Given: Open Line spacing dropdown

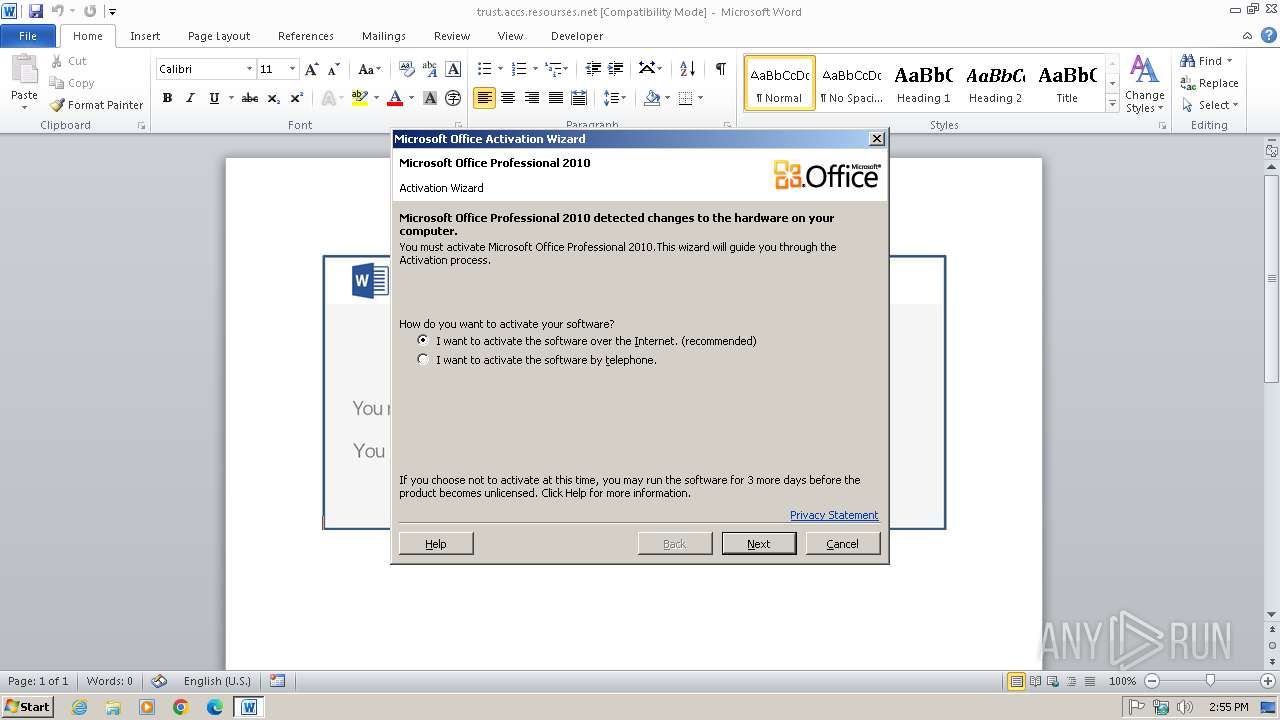Looking at the screenshot, I should click(x=615, y=98).
